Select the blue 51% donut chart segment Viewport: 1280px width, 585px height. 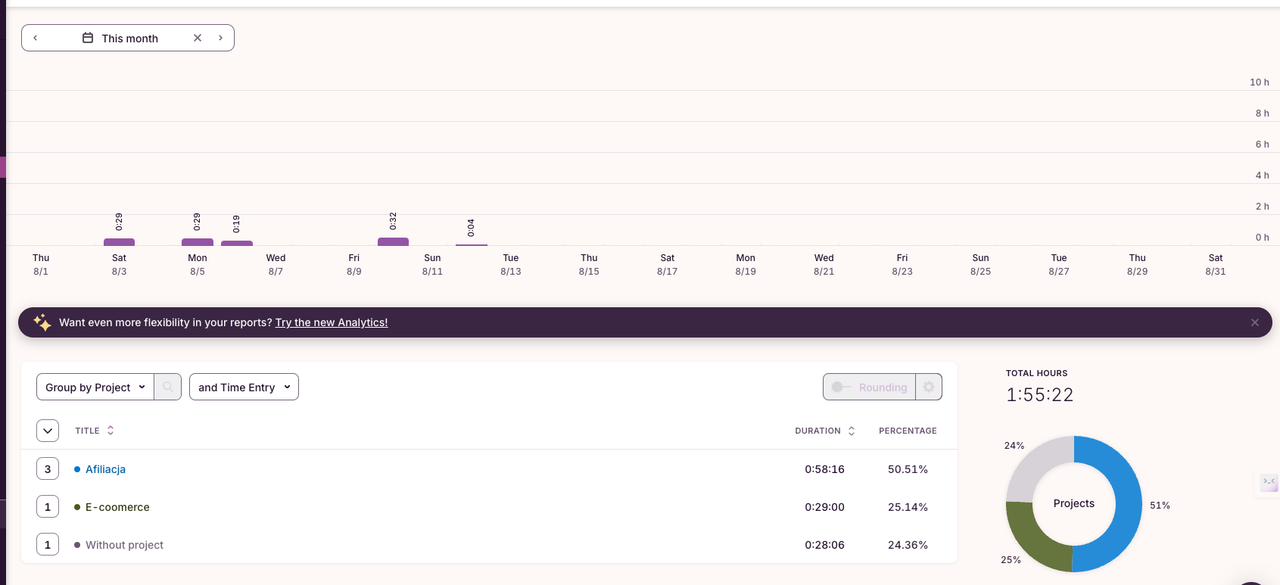pyautogui.click(x=1128, y=503)
